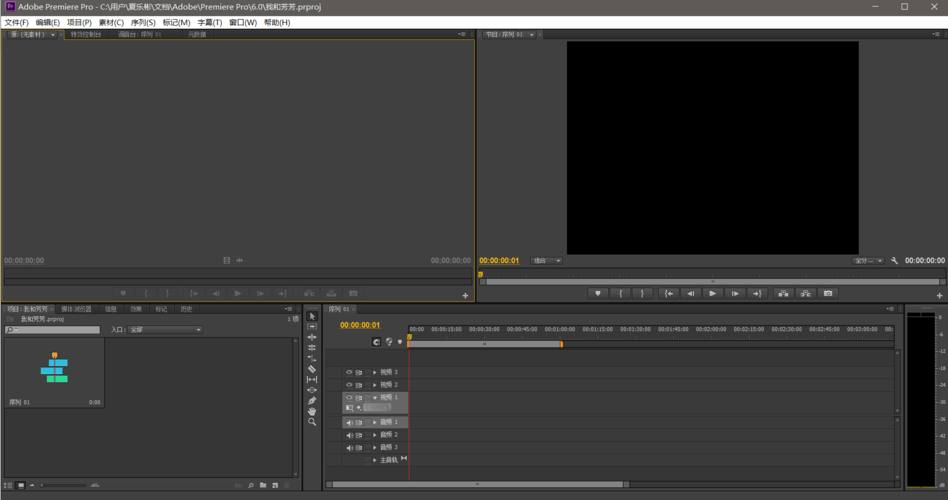This screenshot has width=948, height=500.
Task: Click the New Bin folder icon
Action: coord(263,486)
